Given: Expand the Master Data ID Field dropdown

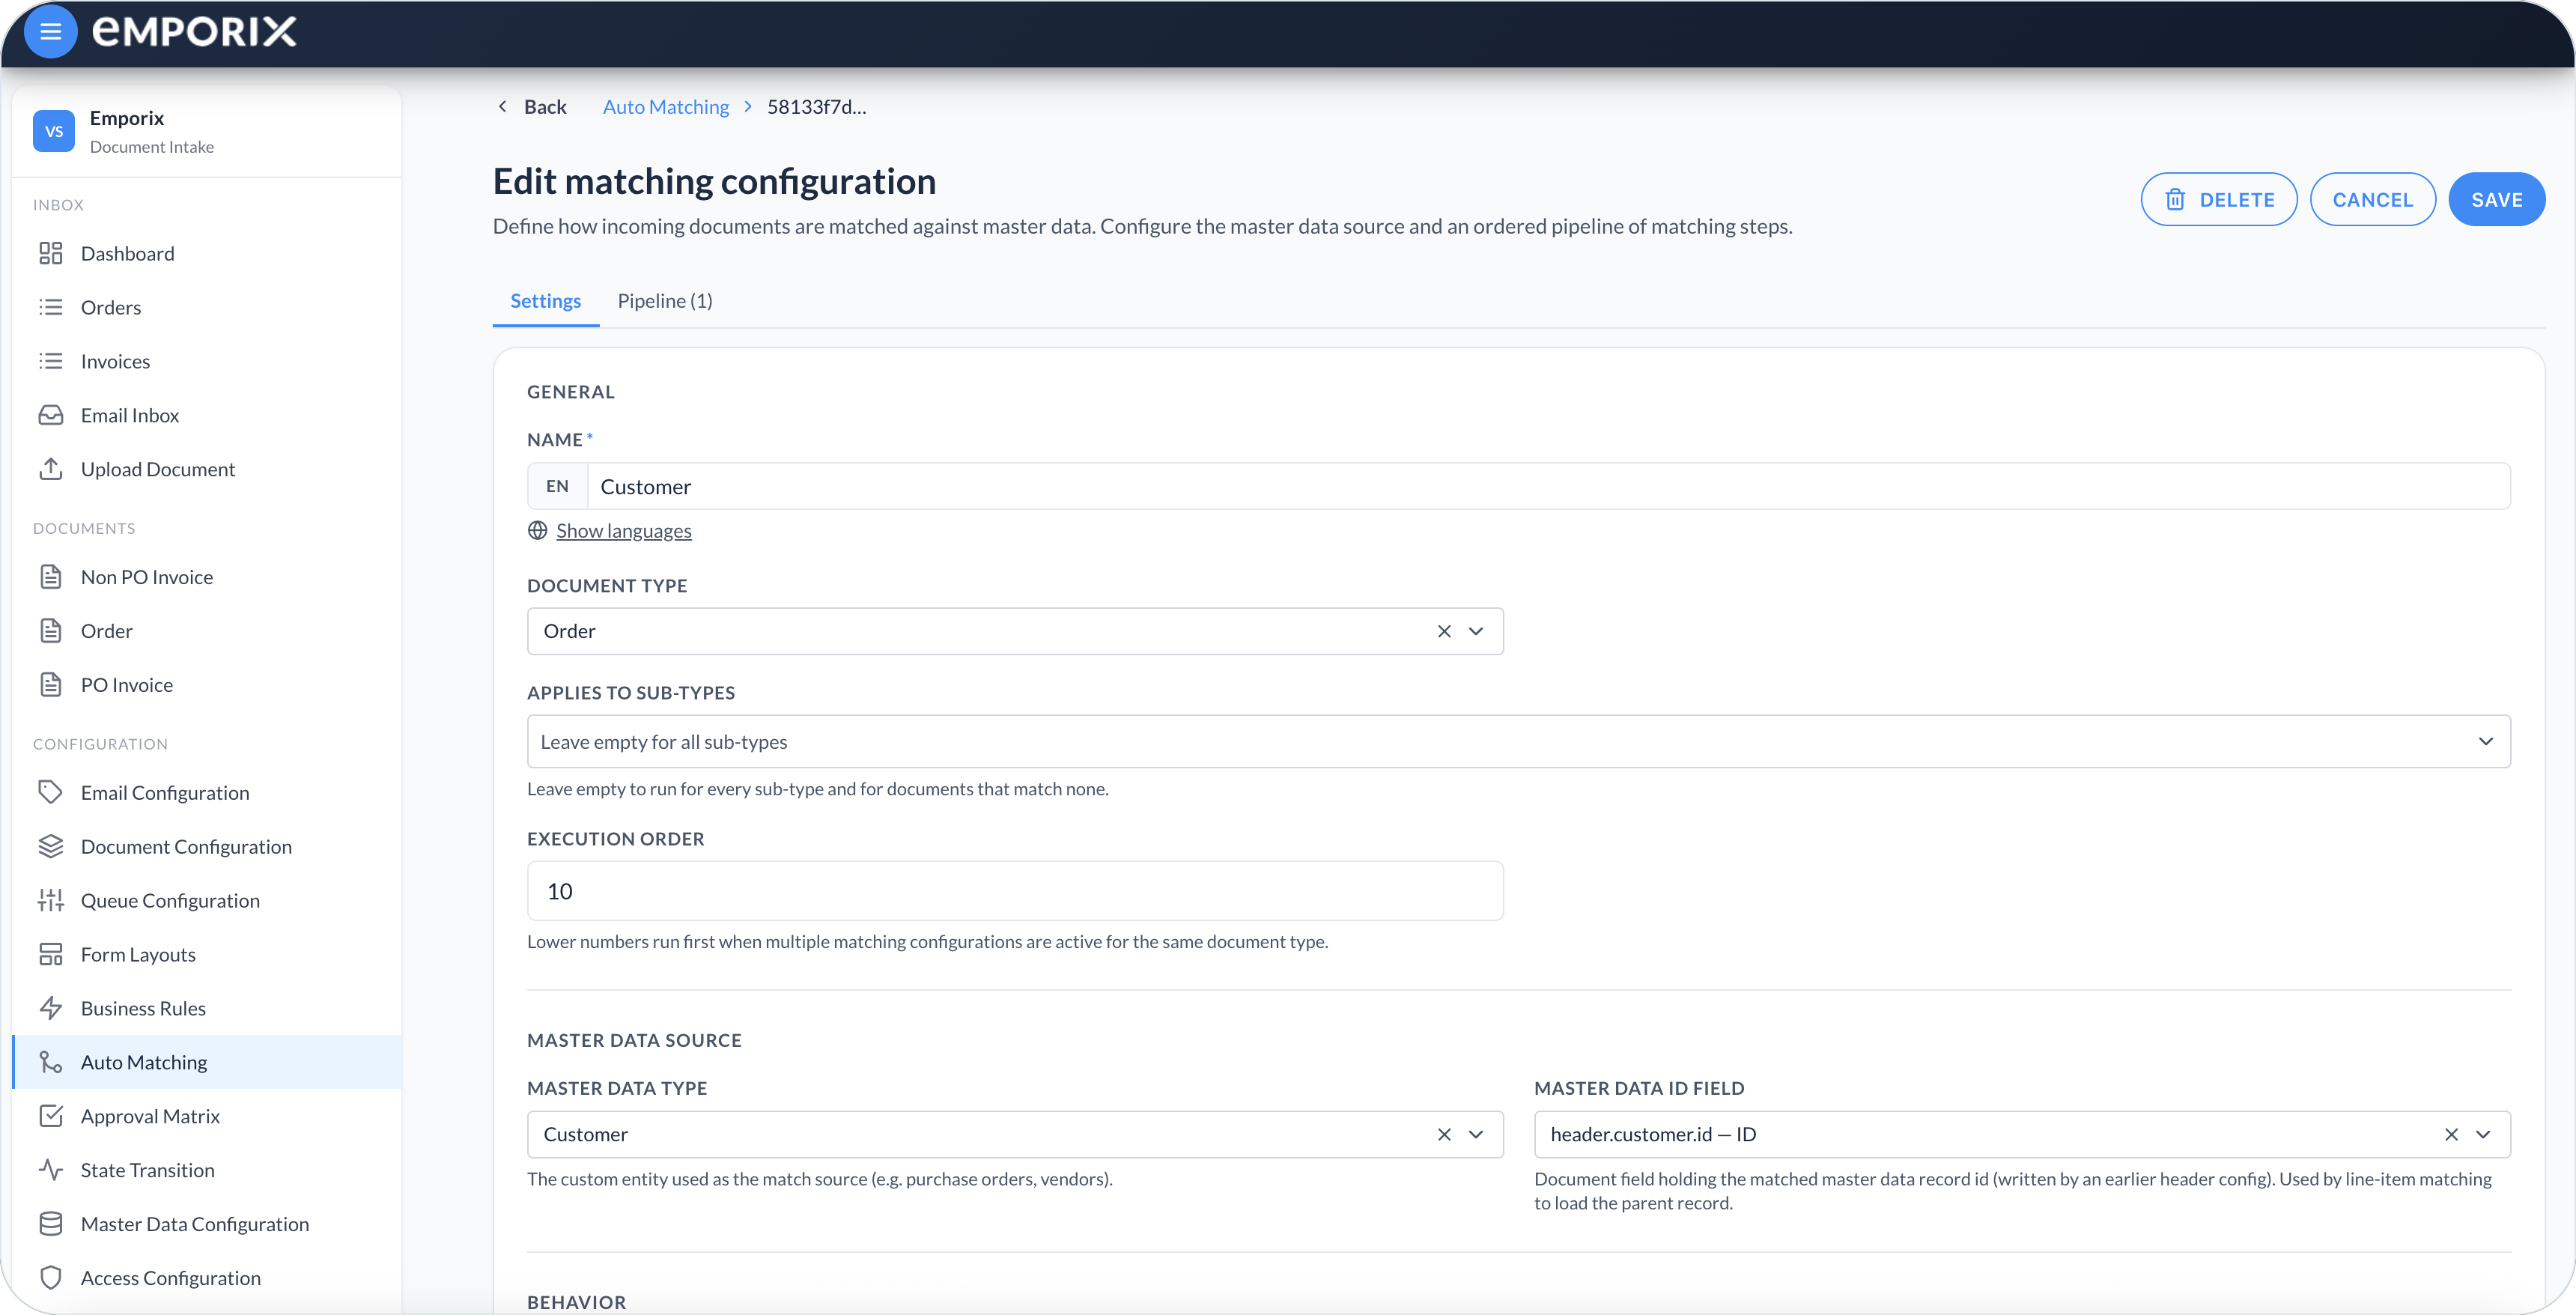Looking at the screenshot, I should (x=2483, y=1135).
